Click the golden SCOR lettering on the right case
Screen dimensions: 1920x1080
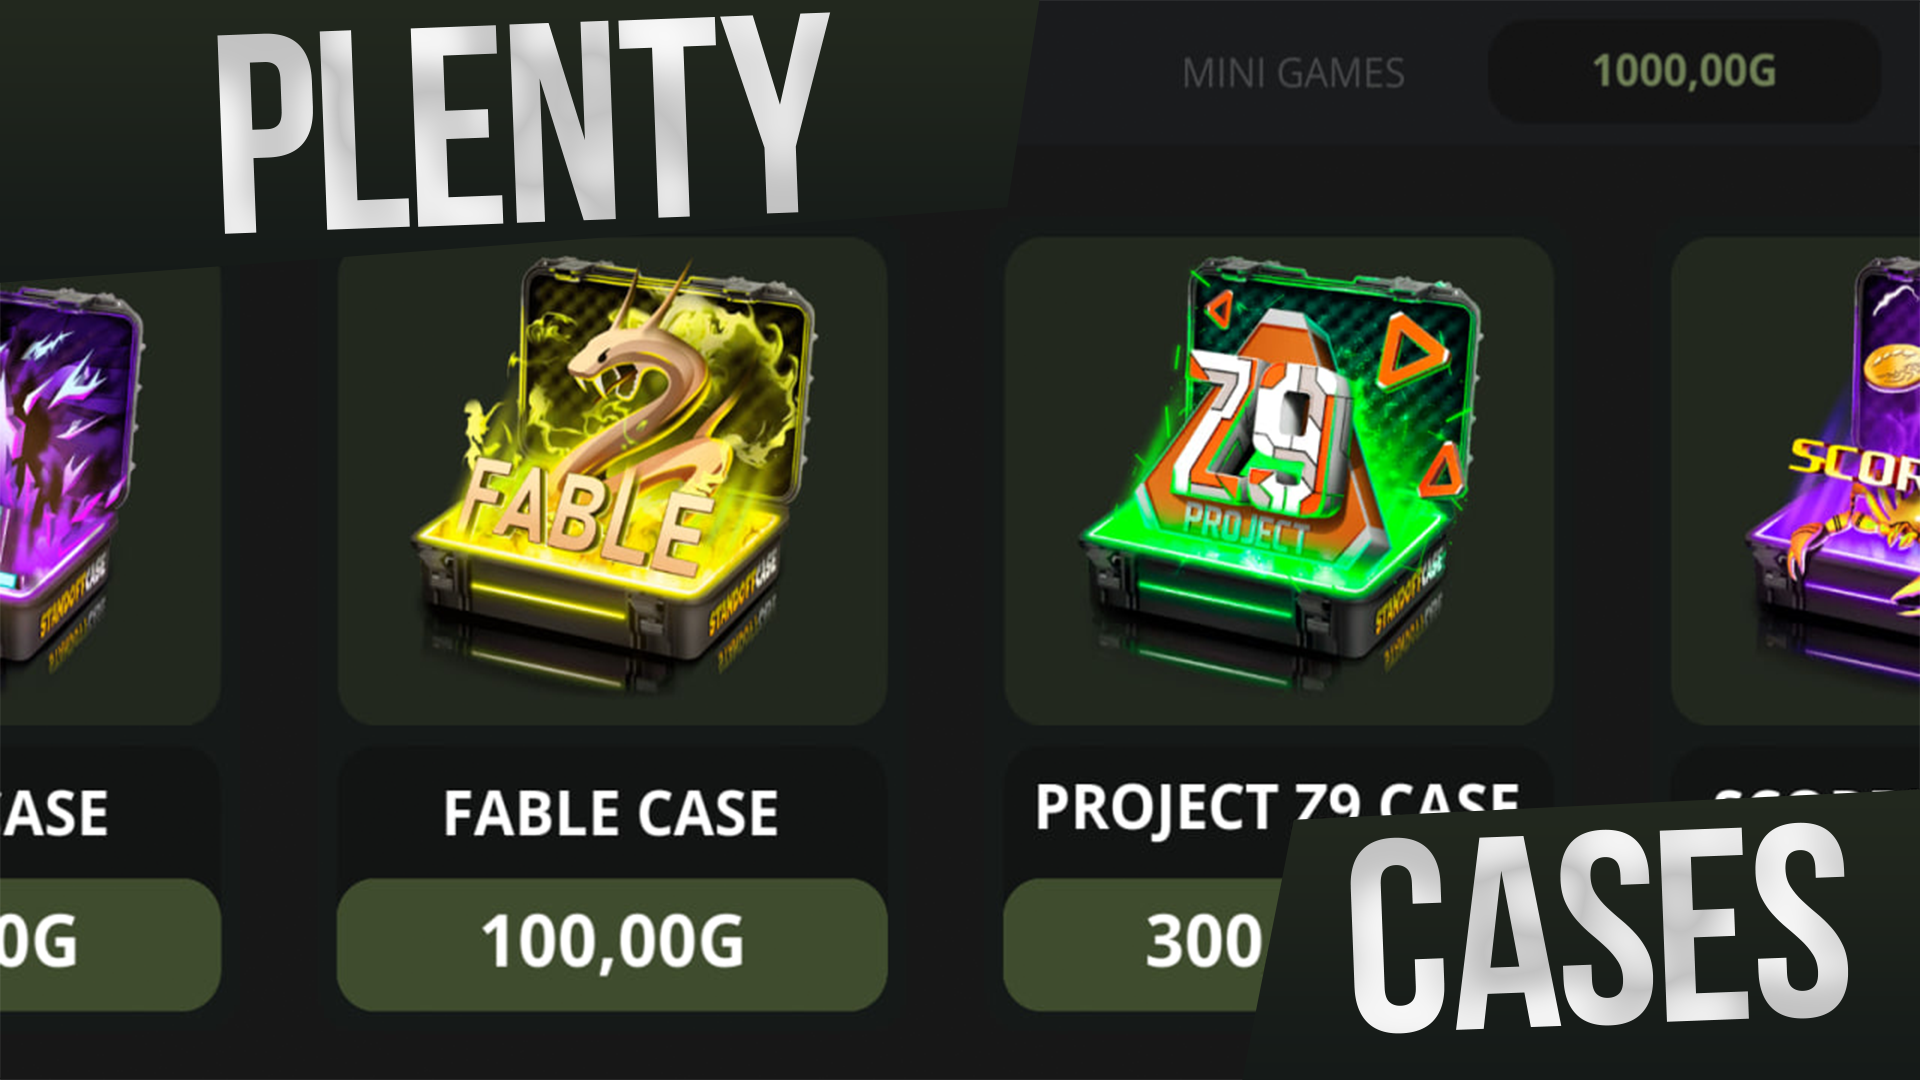click(x=1855, y=463)
